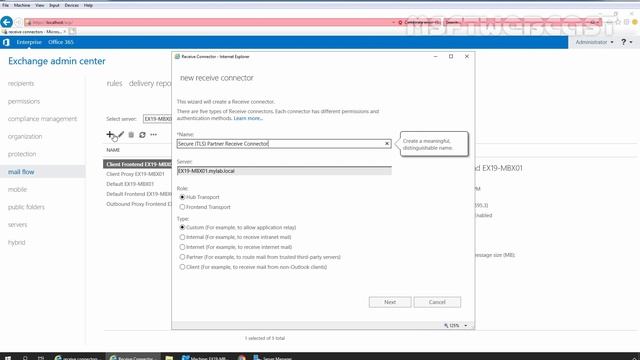Viewport: 640px width, 360px height.
Task: Open the new tab button in browser
Action: 72,31
